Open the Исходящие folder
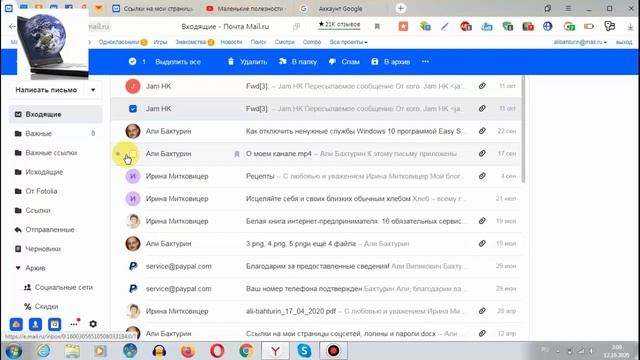This screenshot has height=360, width=640. pyautogui.click(x=56, y=172)
